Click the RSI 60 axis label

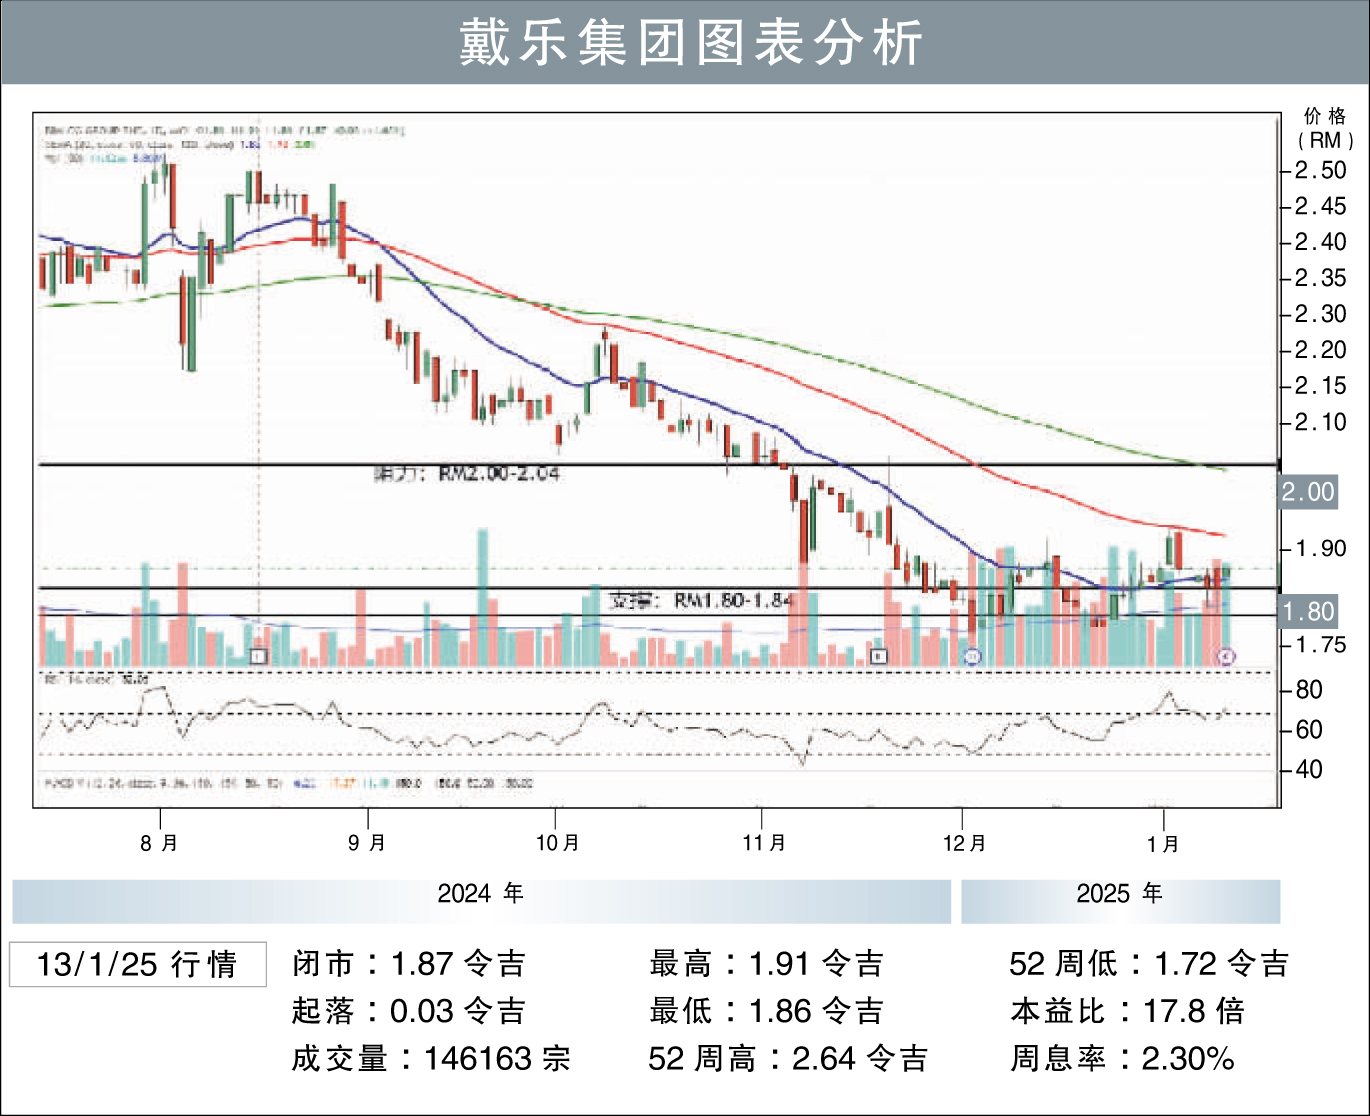click(1309, 730)
